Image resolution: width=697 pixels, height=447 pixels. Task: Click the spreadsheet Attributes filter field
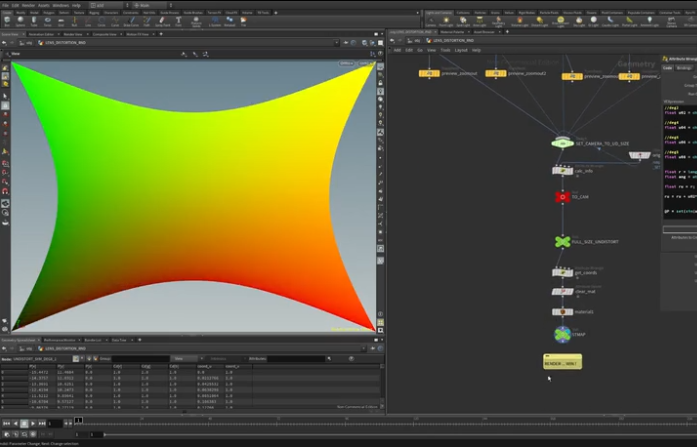(x=296, y=359)
